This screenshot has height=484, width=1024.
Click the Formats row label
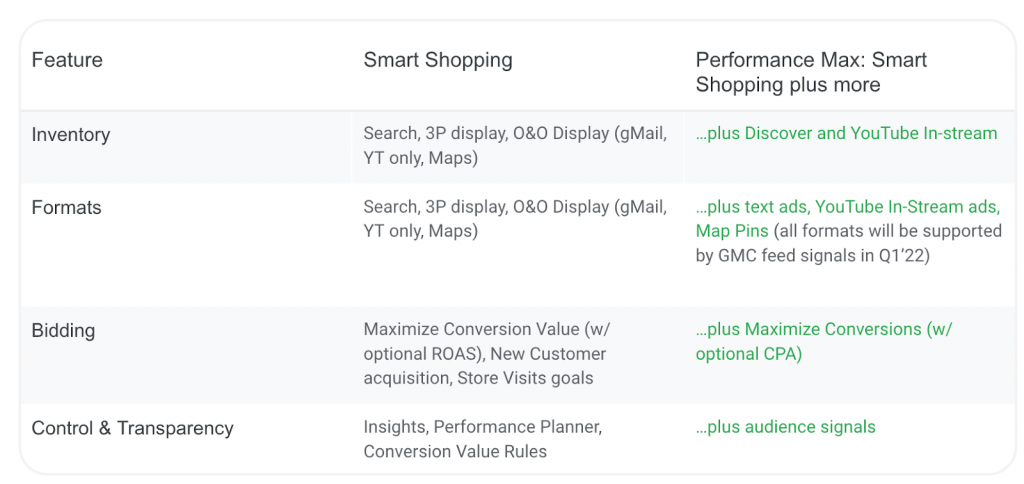pyautogui.click(x=66, y=208)
